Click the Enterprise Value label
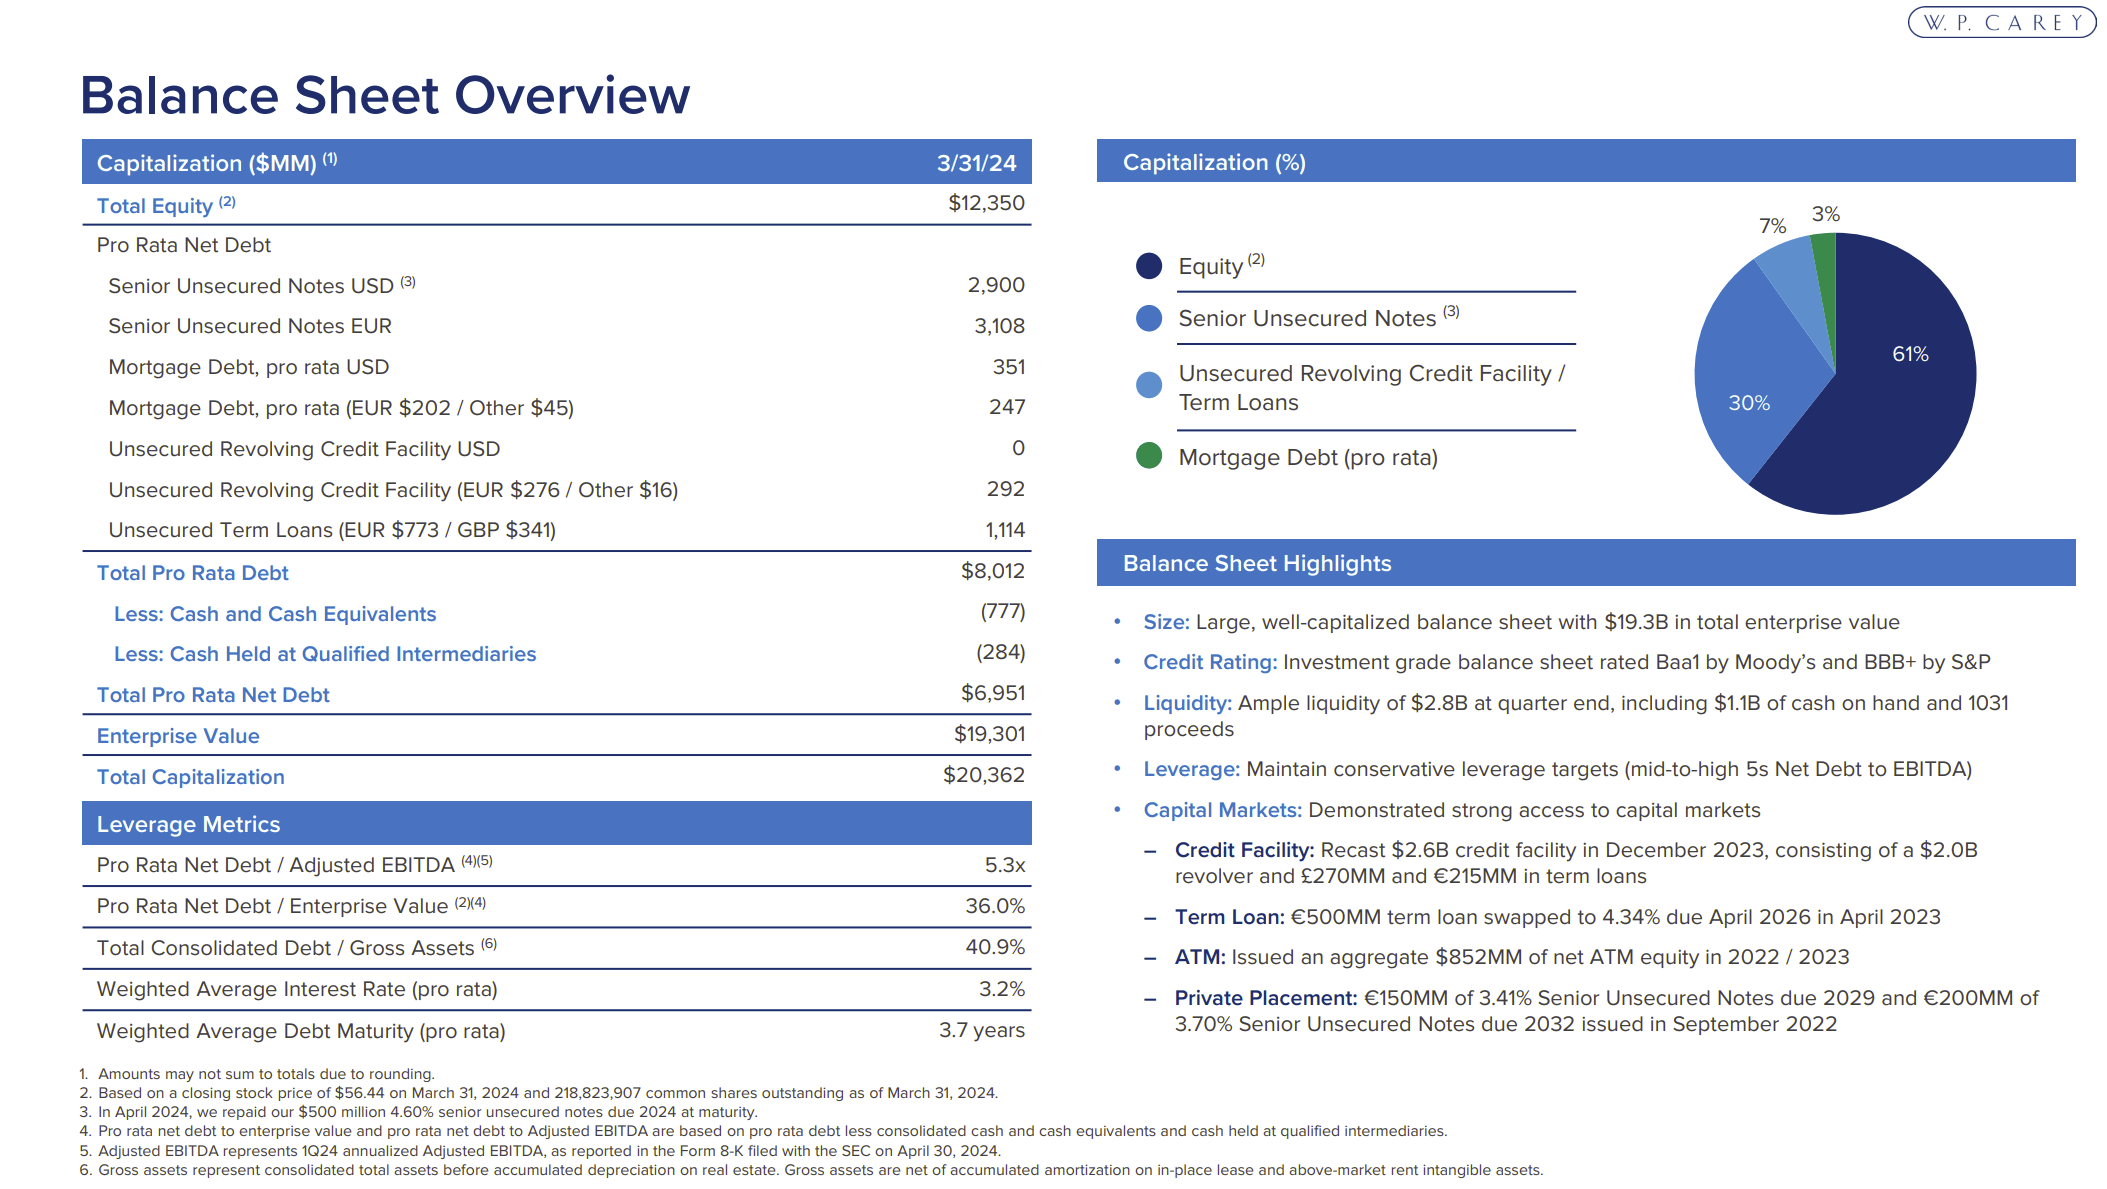2107x1189 pixels. (x=178, y=736)
